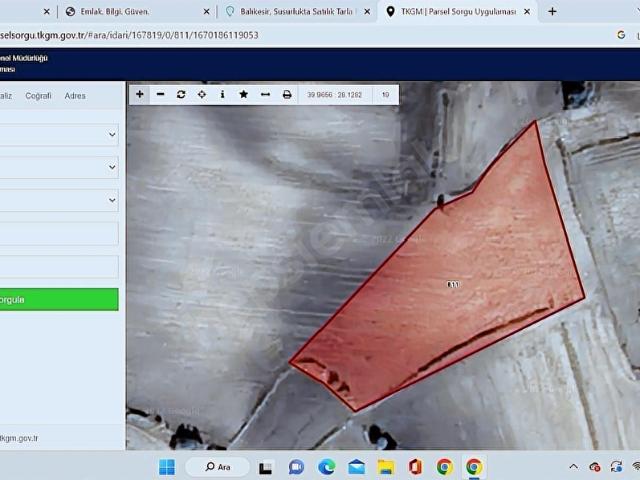Zoom in with the plus map tool
The width and height of the screenshot is (640, 480).
coord(140,94)
